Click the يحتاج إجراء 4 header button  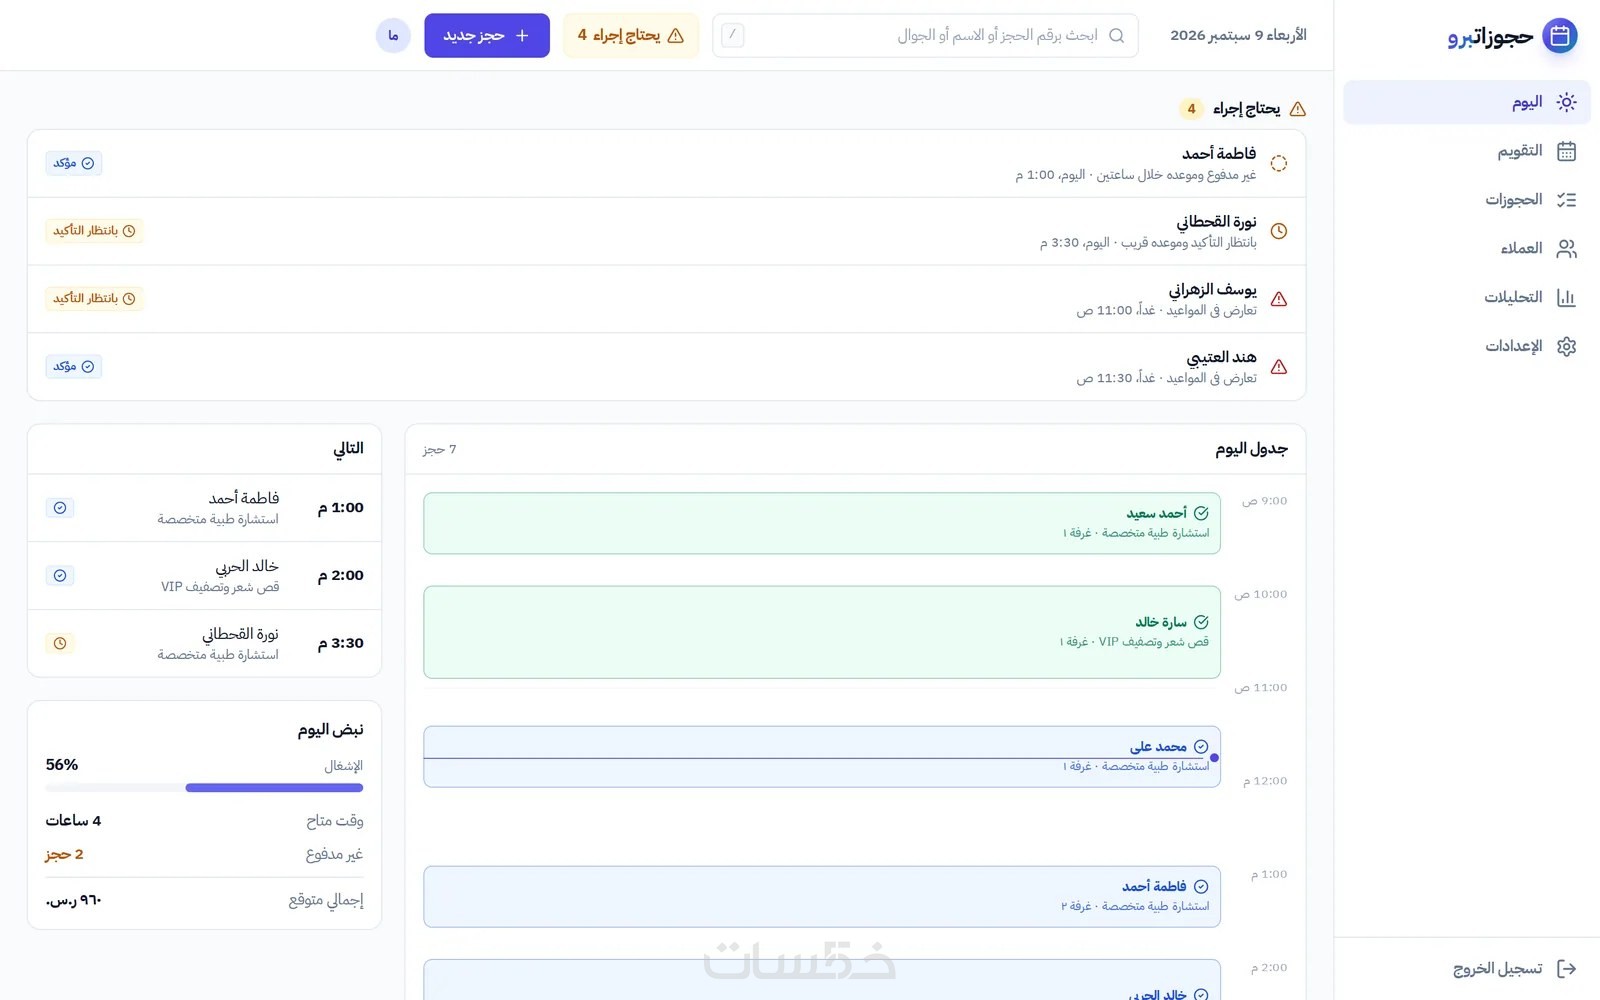point(630,36)
